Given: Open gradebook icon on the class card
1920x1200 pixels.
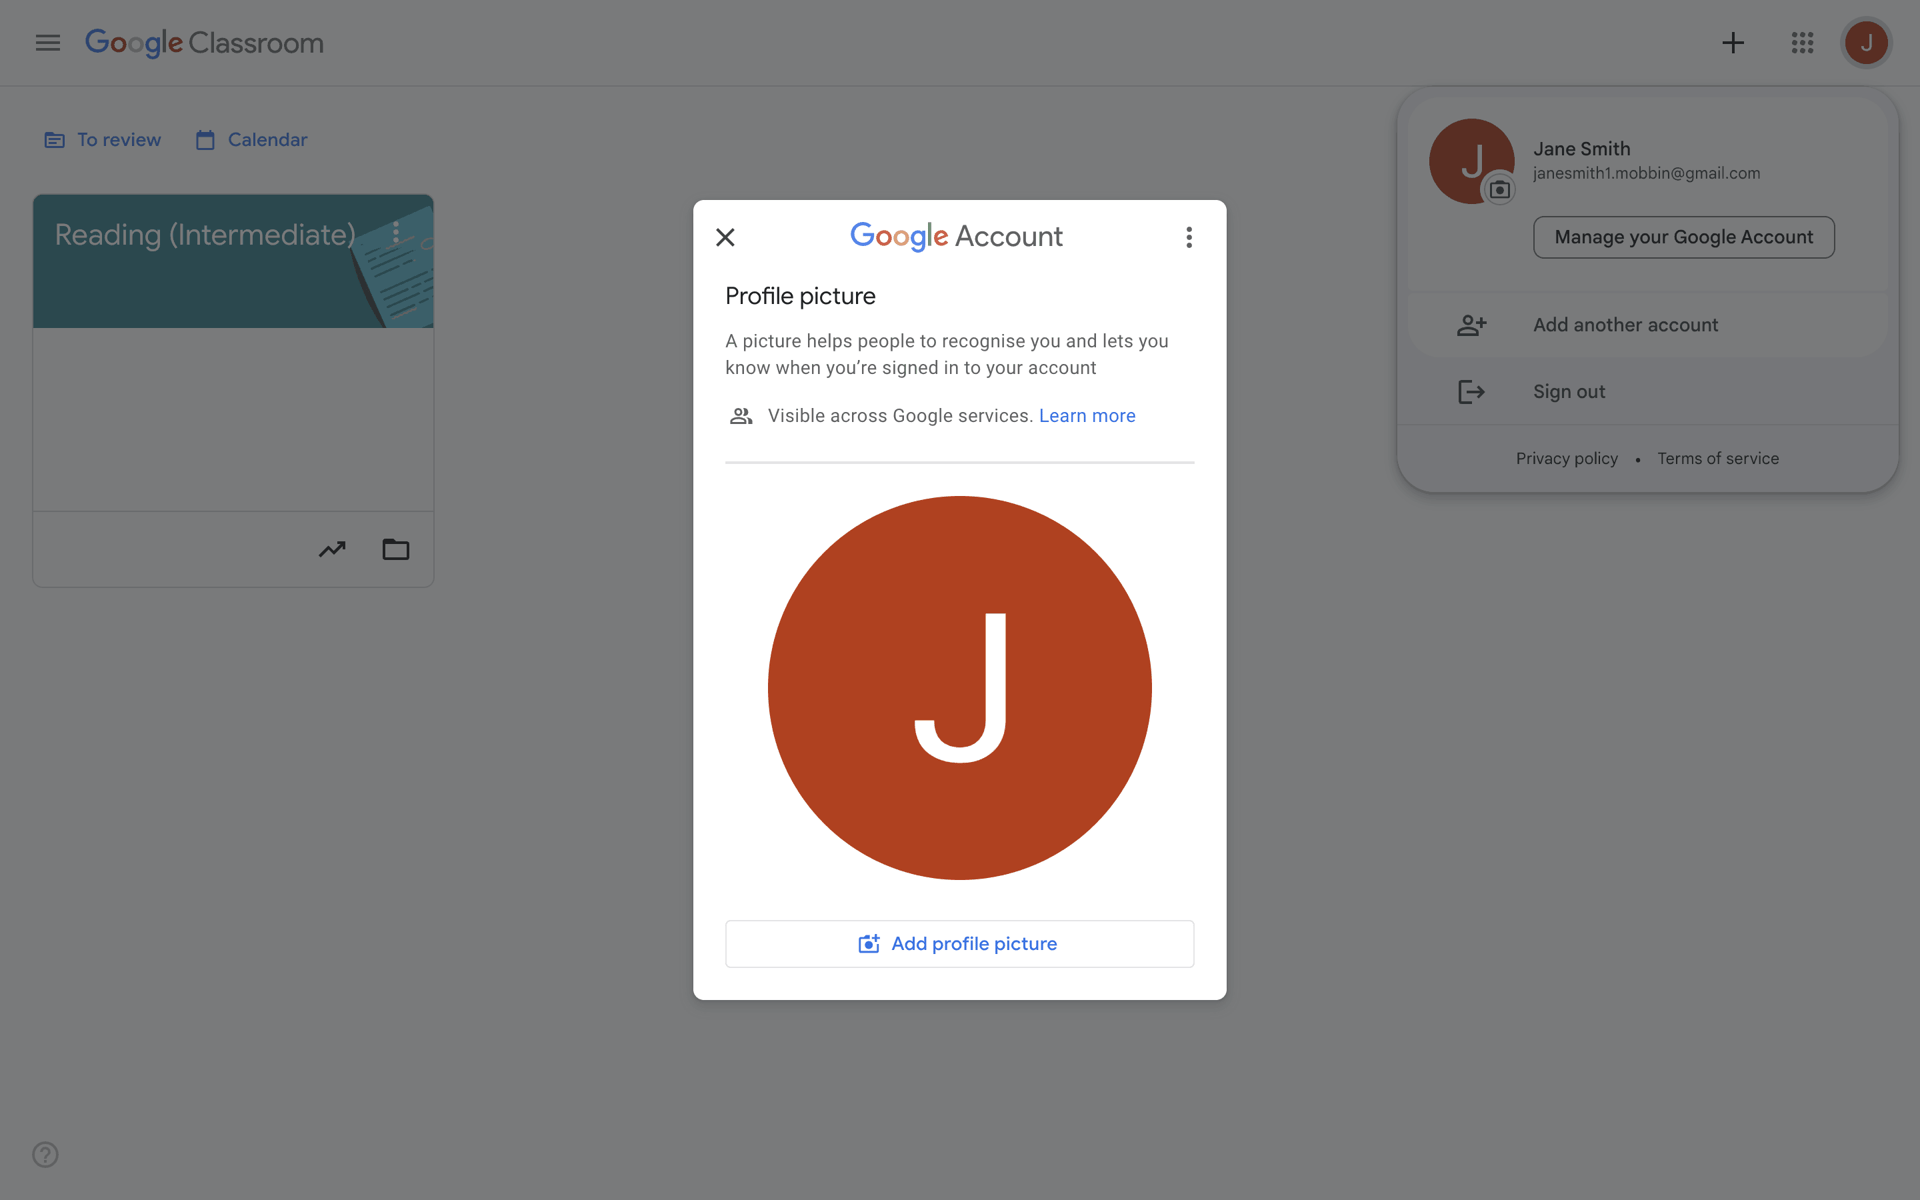Looking at the screenshot, I should click(332, 549).
